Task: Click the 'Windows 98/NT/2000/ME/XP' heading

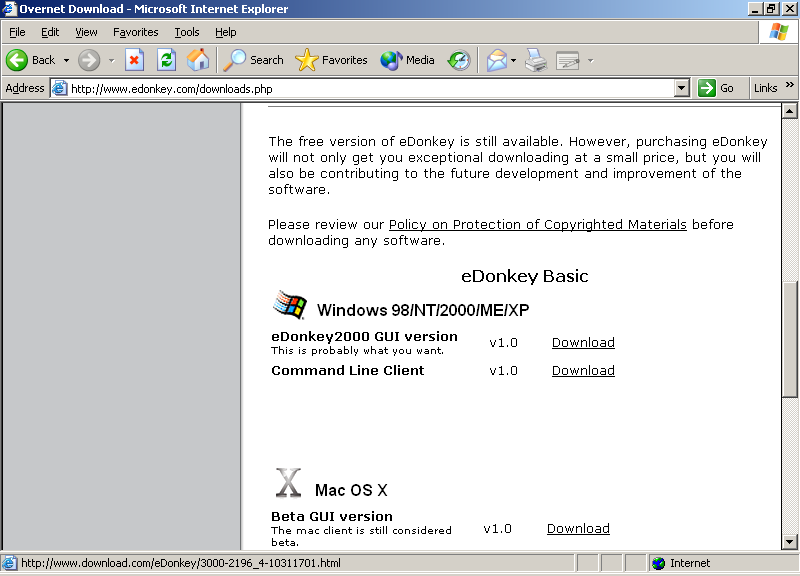Action: 423,310
